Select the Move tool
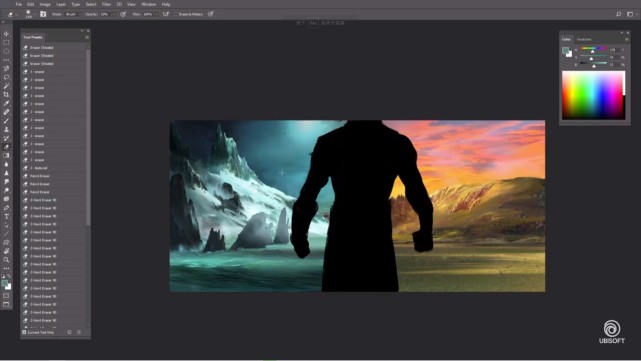The image size is (641, 361). point(6,34)
